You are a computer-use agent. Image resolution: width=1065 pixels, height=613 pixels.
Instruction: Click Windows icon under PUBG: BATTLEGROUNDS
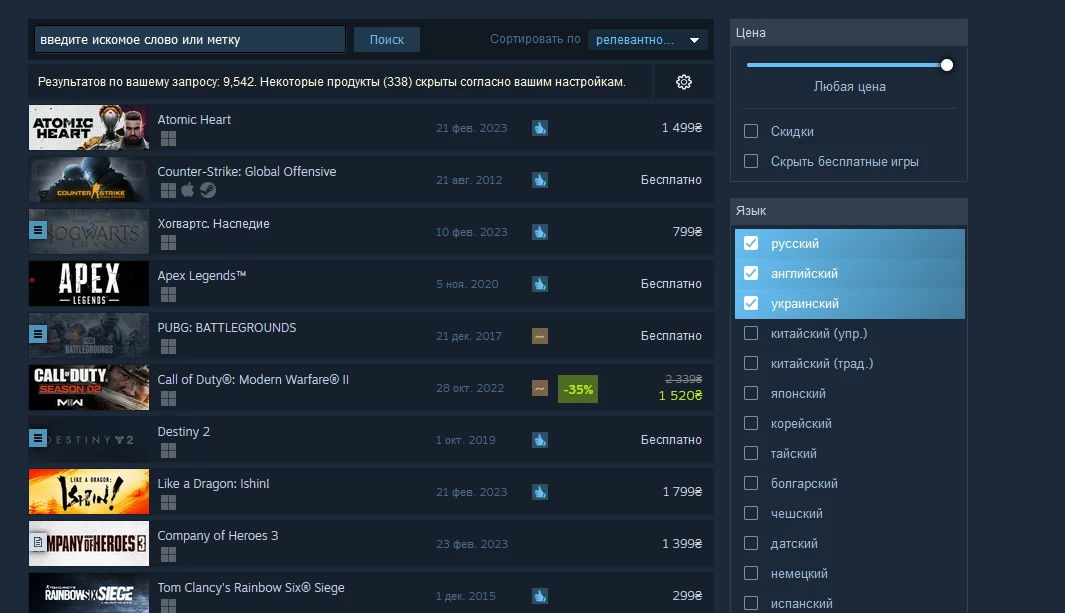tap(168, 347)
